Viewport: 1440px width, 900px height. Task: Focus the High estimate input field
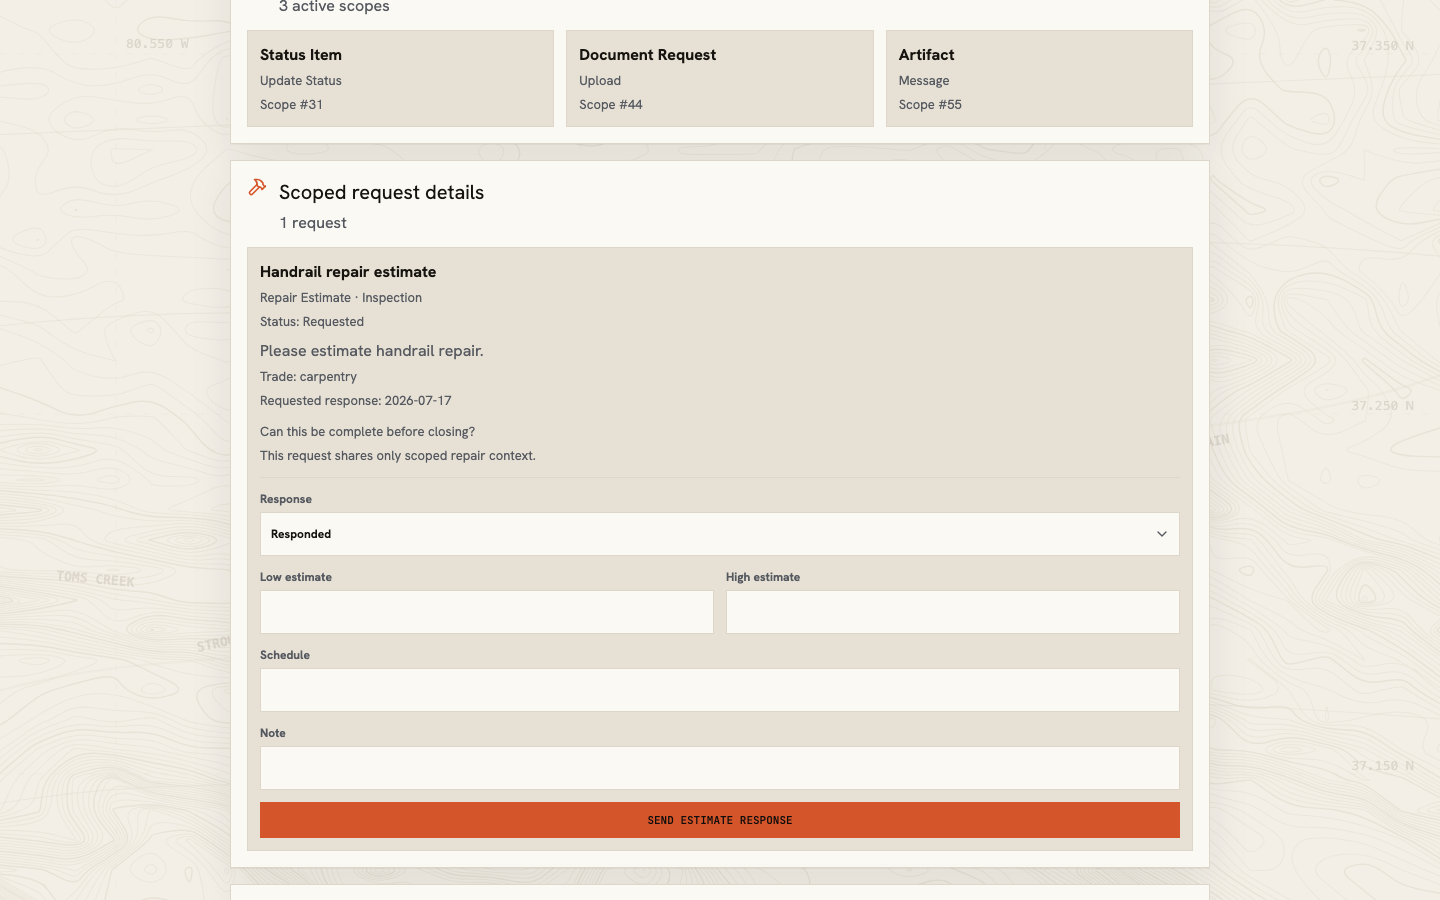pyautogui.click(x=953, y=612)
